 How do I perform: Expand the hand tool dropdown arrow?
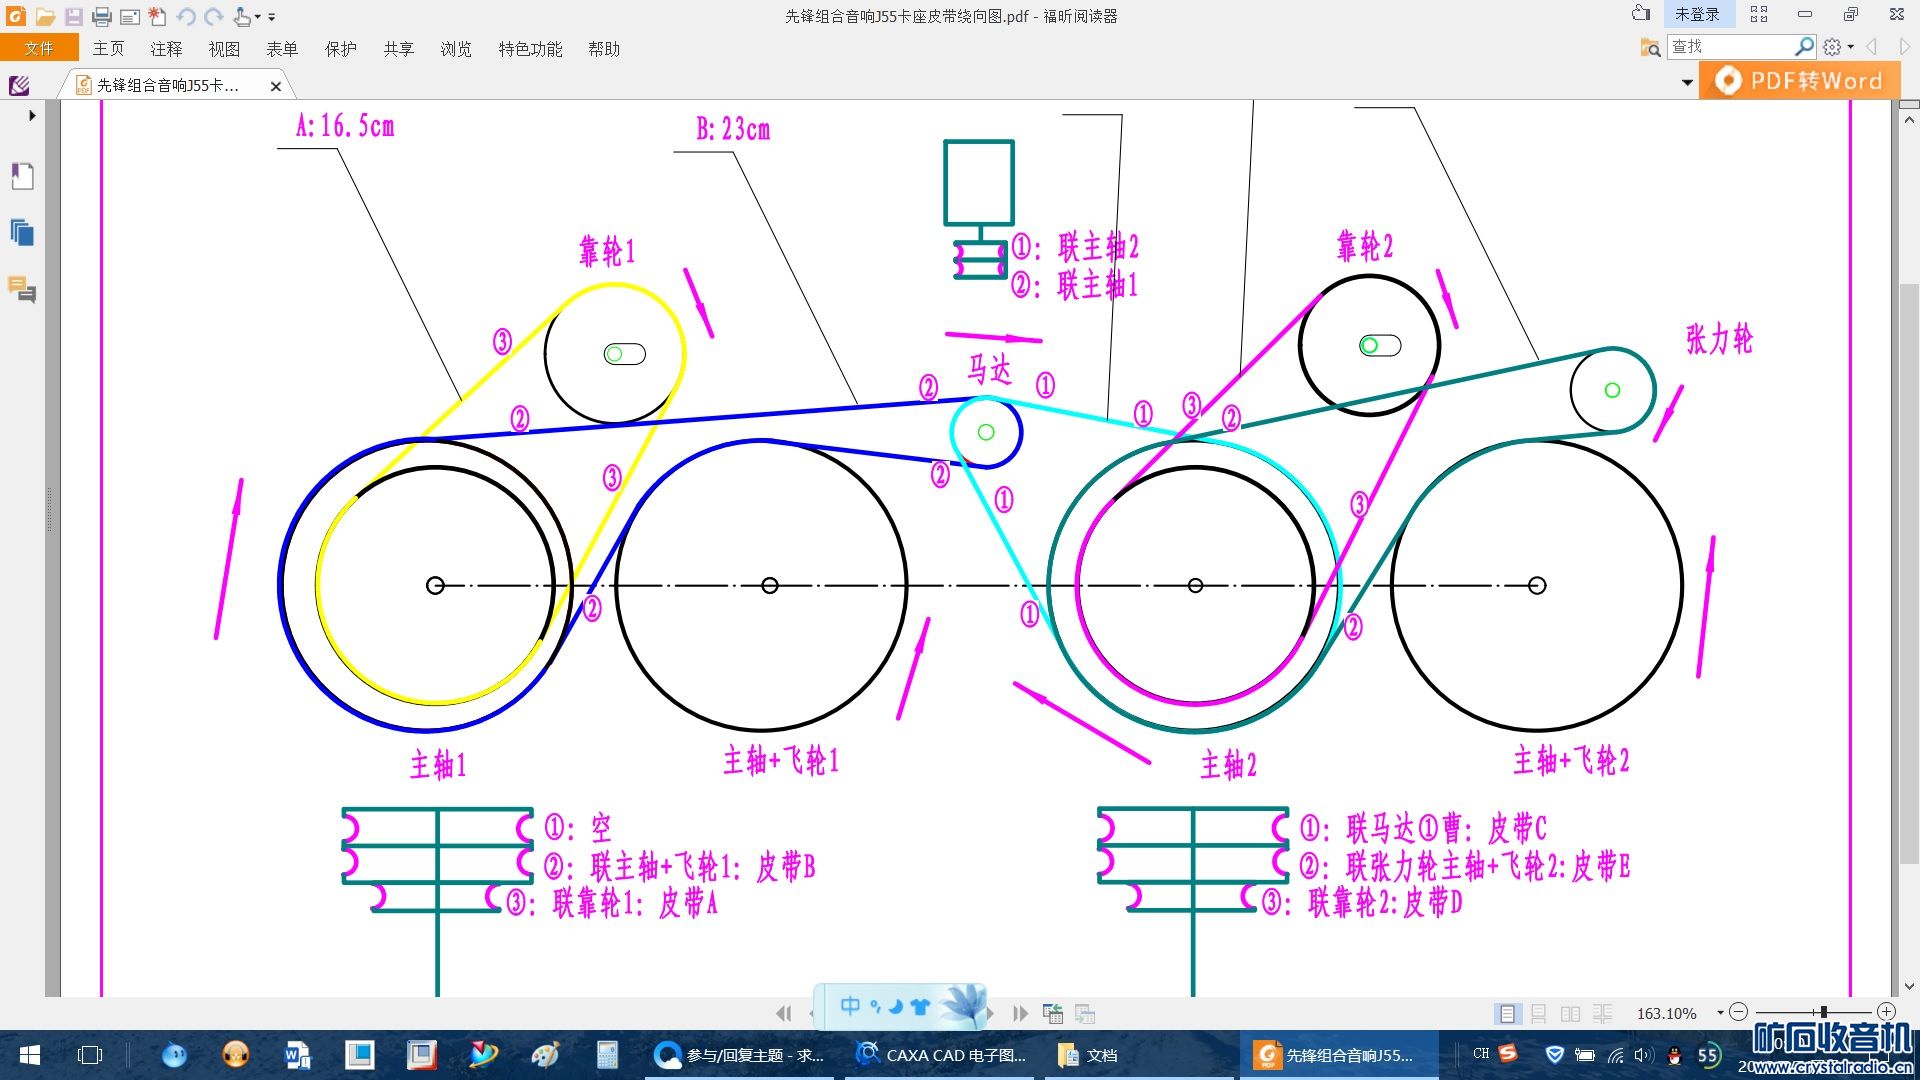click(258, 17)
